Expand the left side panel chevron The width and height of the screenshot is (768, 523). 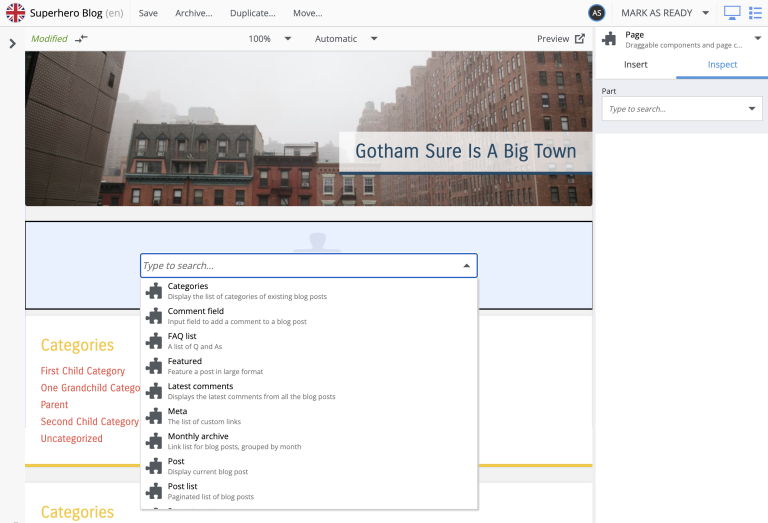coord(12,43)
